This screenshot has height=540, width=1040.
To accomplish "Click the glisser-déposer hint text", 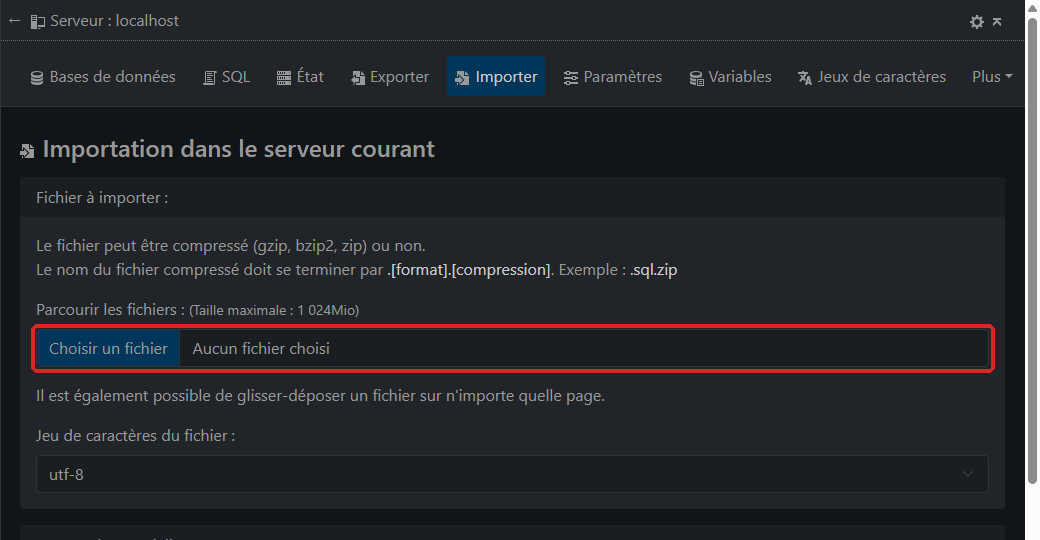I will pos(320,396).
